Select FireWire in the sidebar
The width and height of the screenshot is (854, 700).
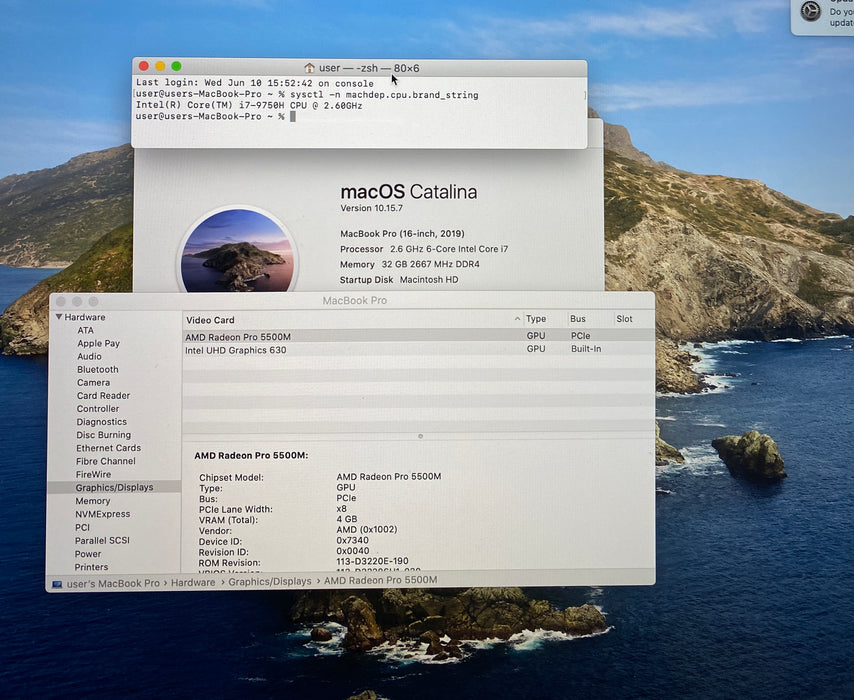(93, 474)
